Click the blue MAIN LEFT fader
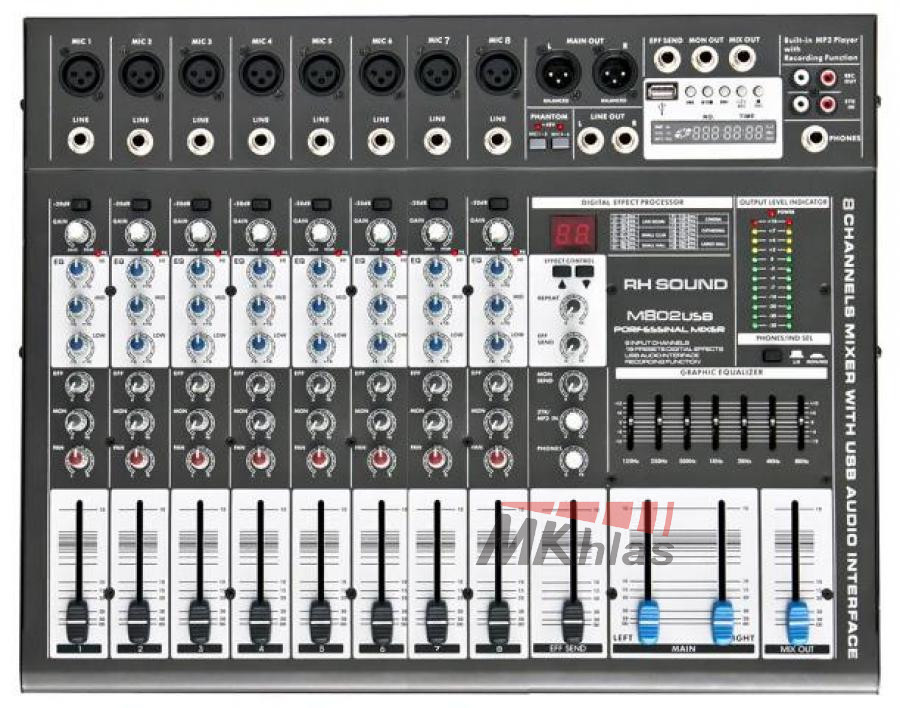Screen dimensions: 900x708 (648, 621)
